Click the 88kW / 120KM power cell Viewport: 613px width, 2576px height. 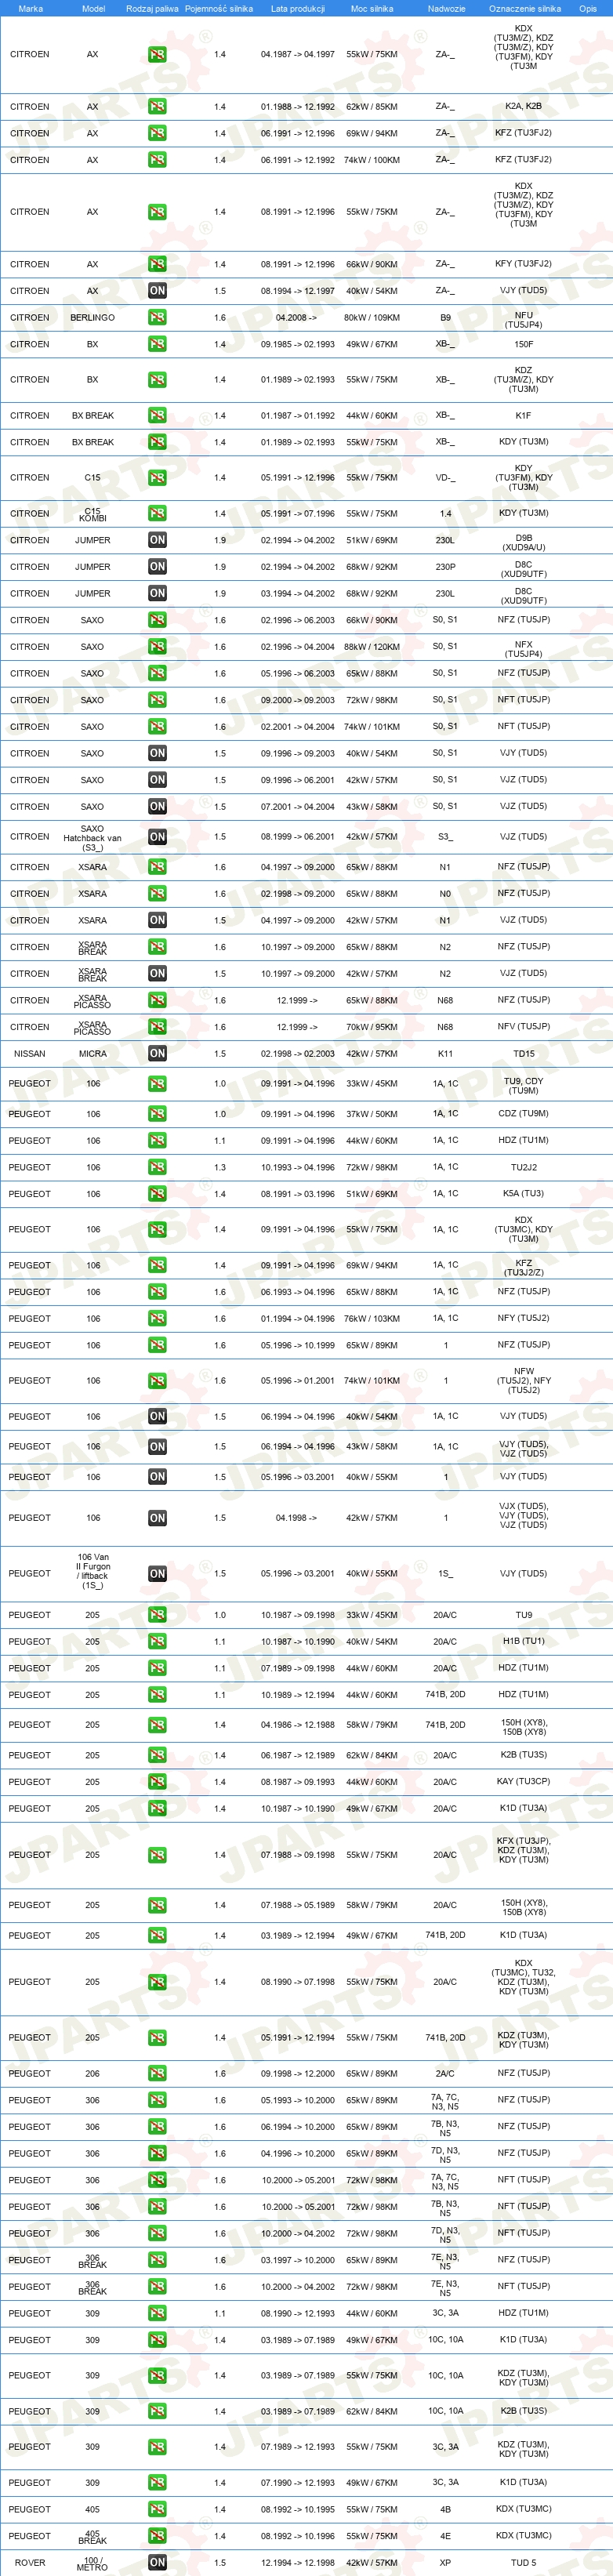pos(372,647)
